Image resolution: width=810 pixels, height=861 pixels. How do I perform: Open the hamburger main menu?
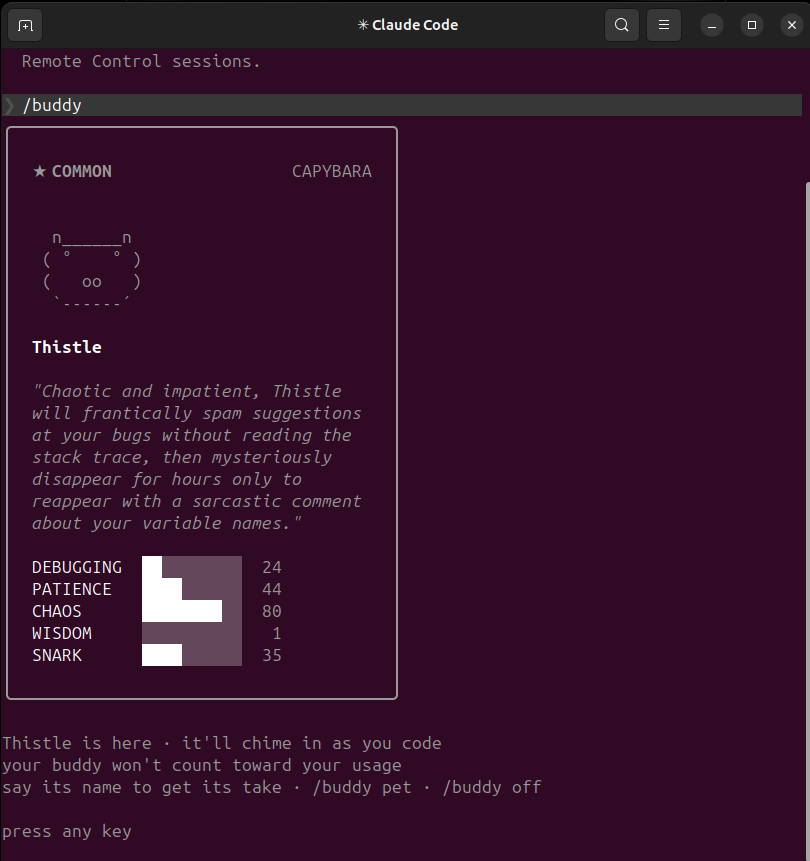coord(664,25)
